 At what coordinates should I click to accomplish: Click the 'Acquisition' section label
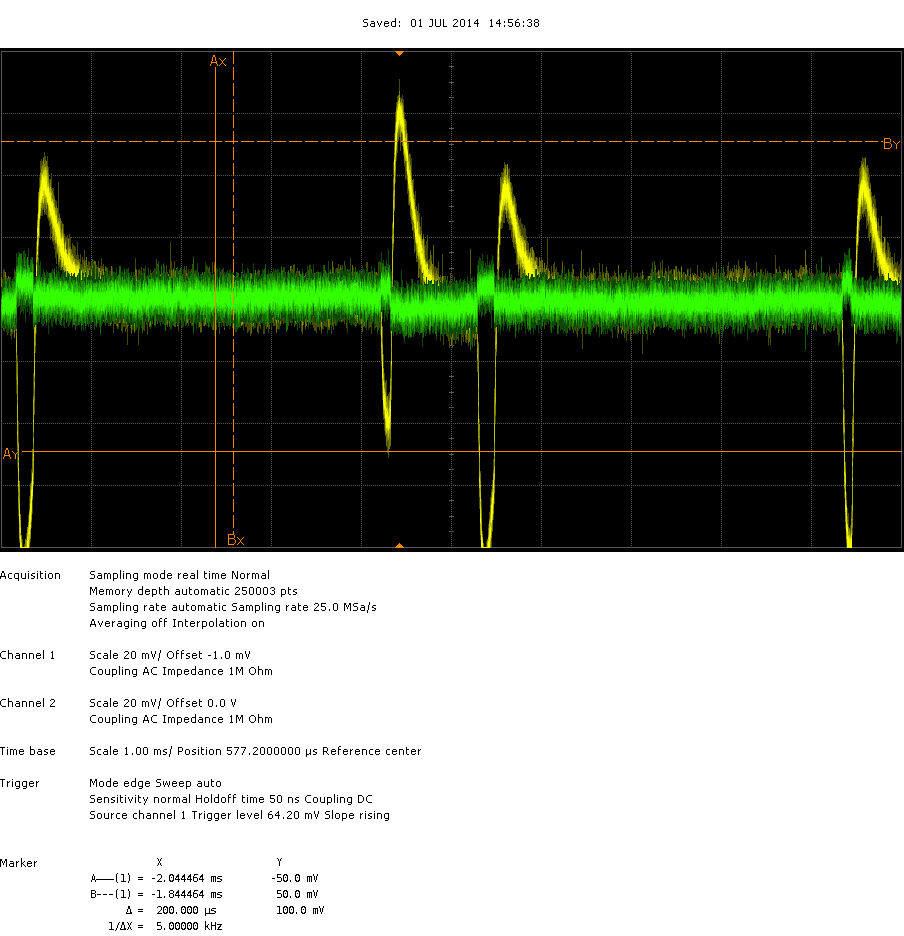(30, 575)
